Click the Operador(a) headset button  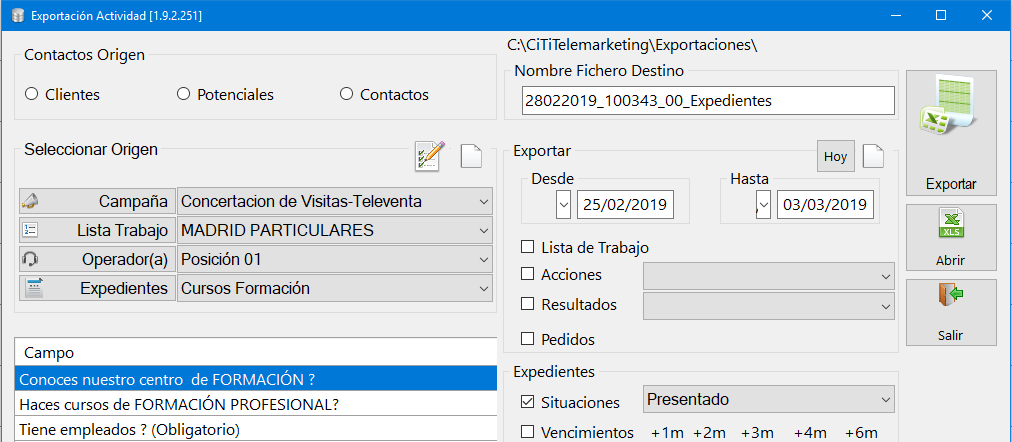97,259
